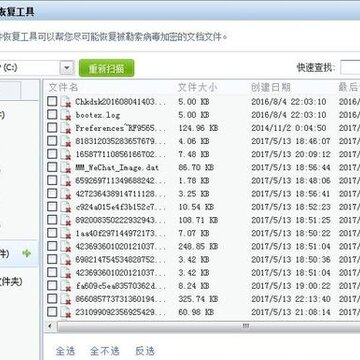Viewport: 360px width, 360px height.
Task: Select file name starting fa609c5ea83570362d
Action: (121, 286)
